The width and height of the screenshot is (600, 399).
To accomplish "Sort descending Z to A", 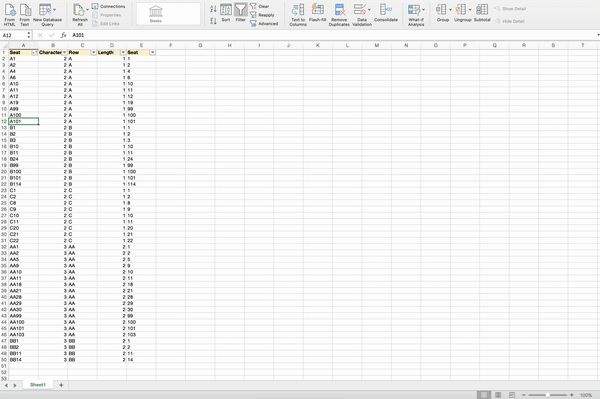I will click(x=213, y=21).
